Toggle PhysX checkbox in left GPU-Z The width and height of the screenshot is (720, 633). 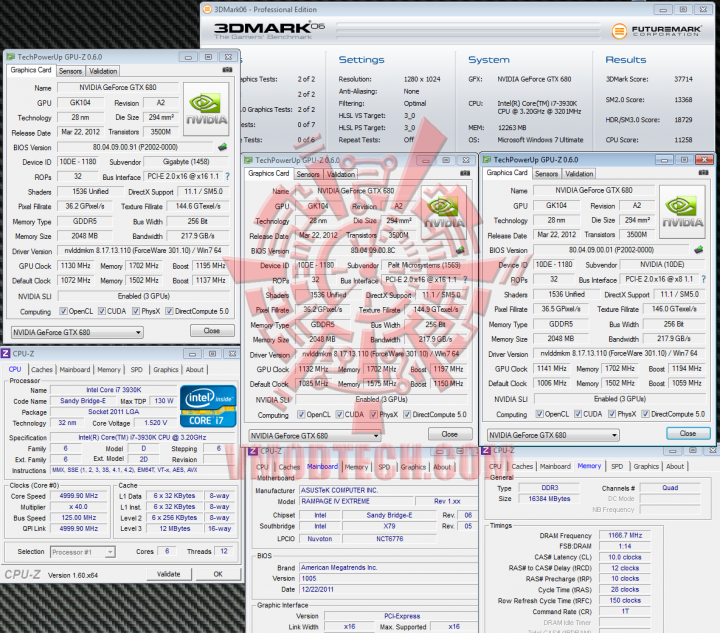click(x=136, y=311)
